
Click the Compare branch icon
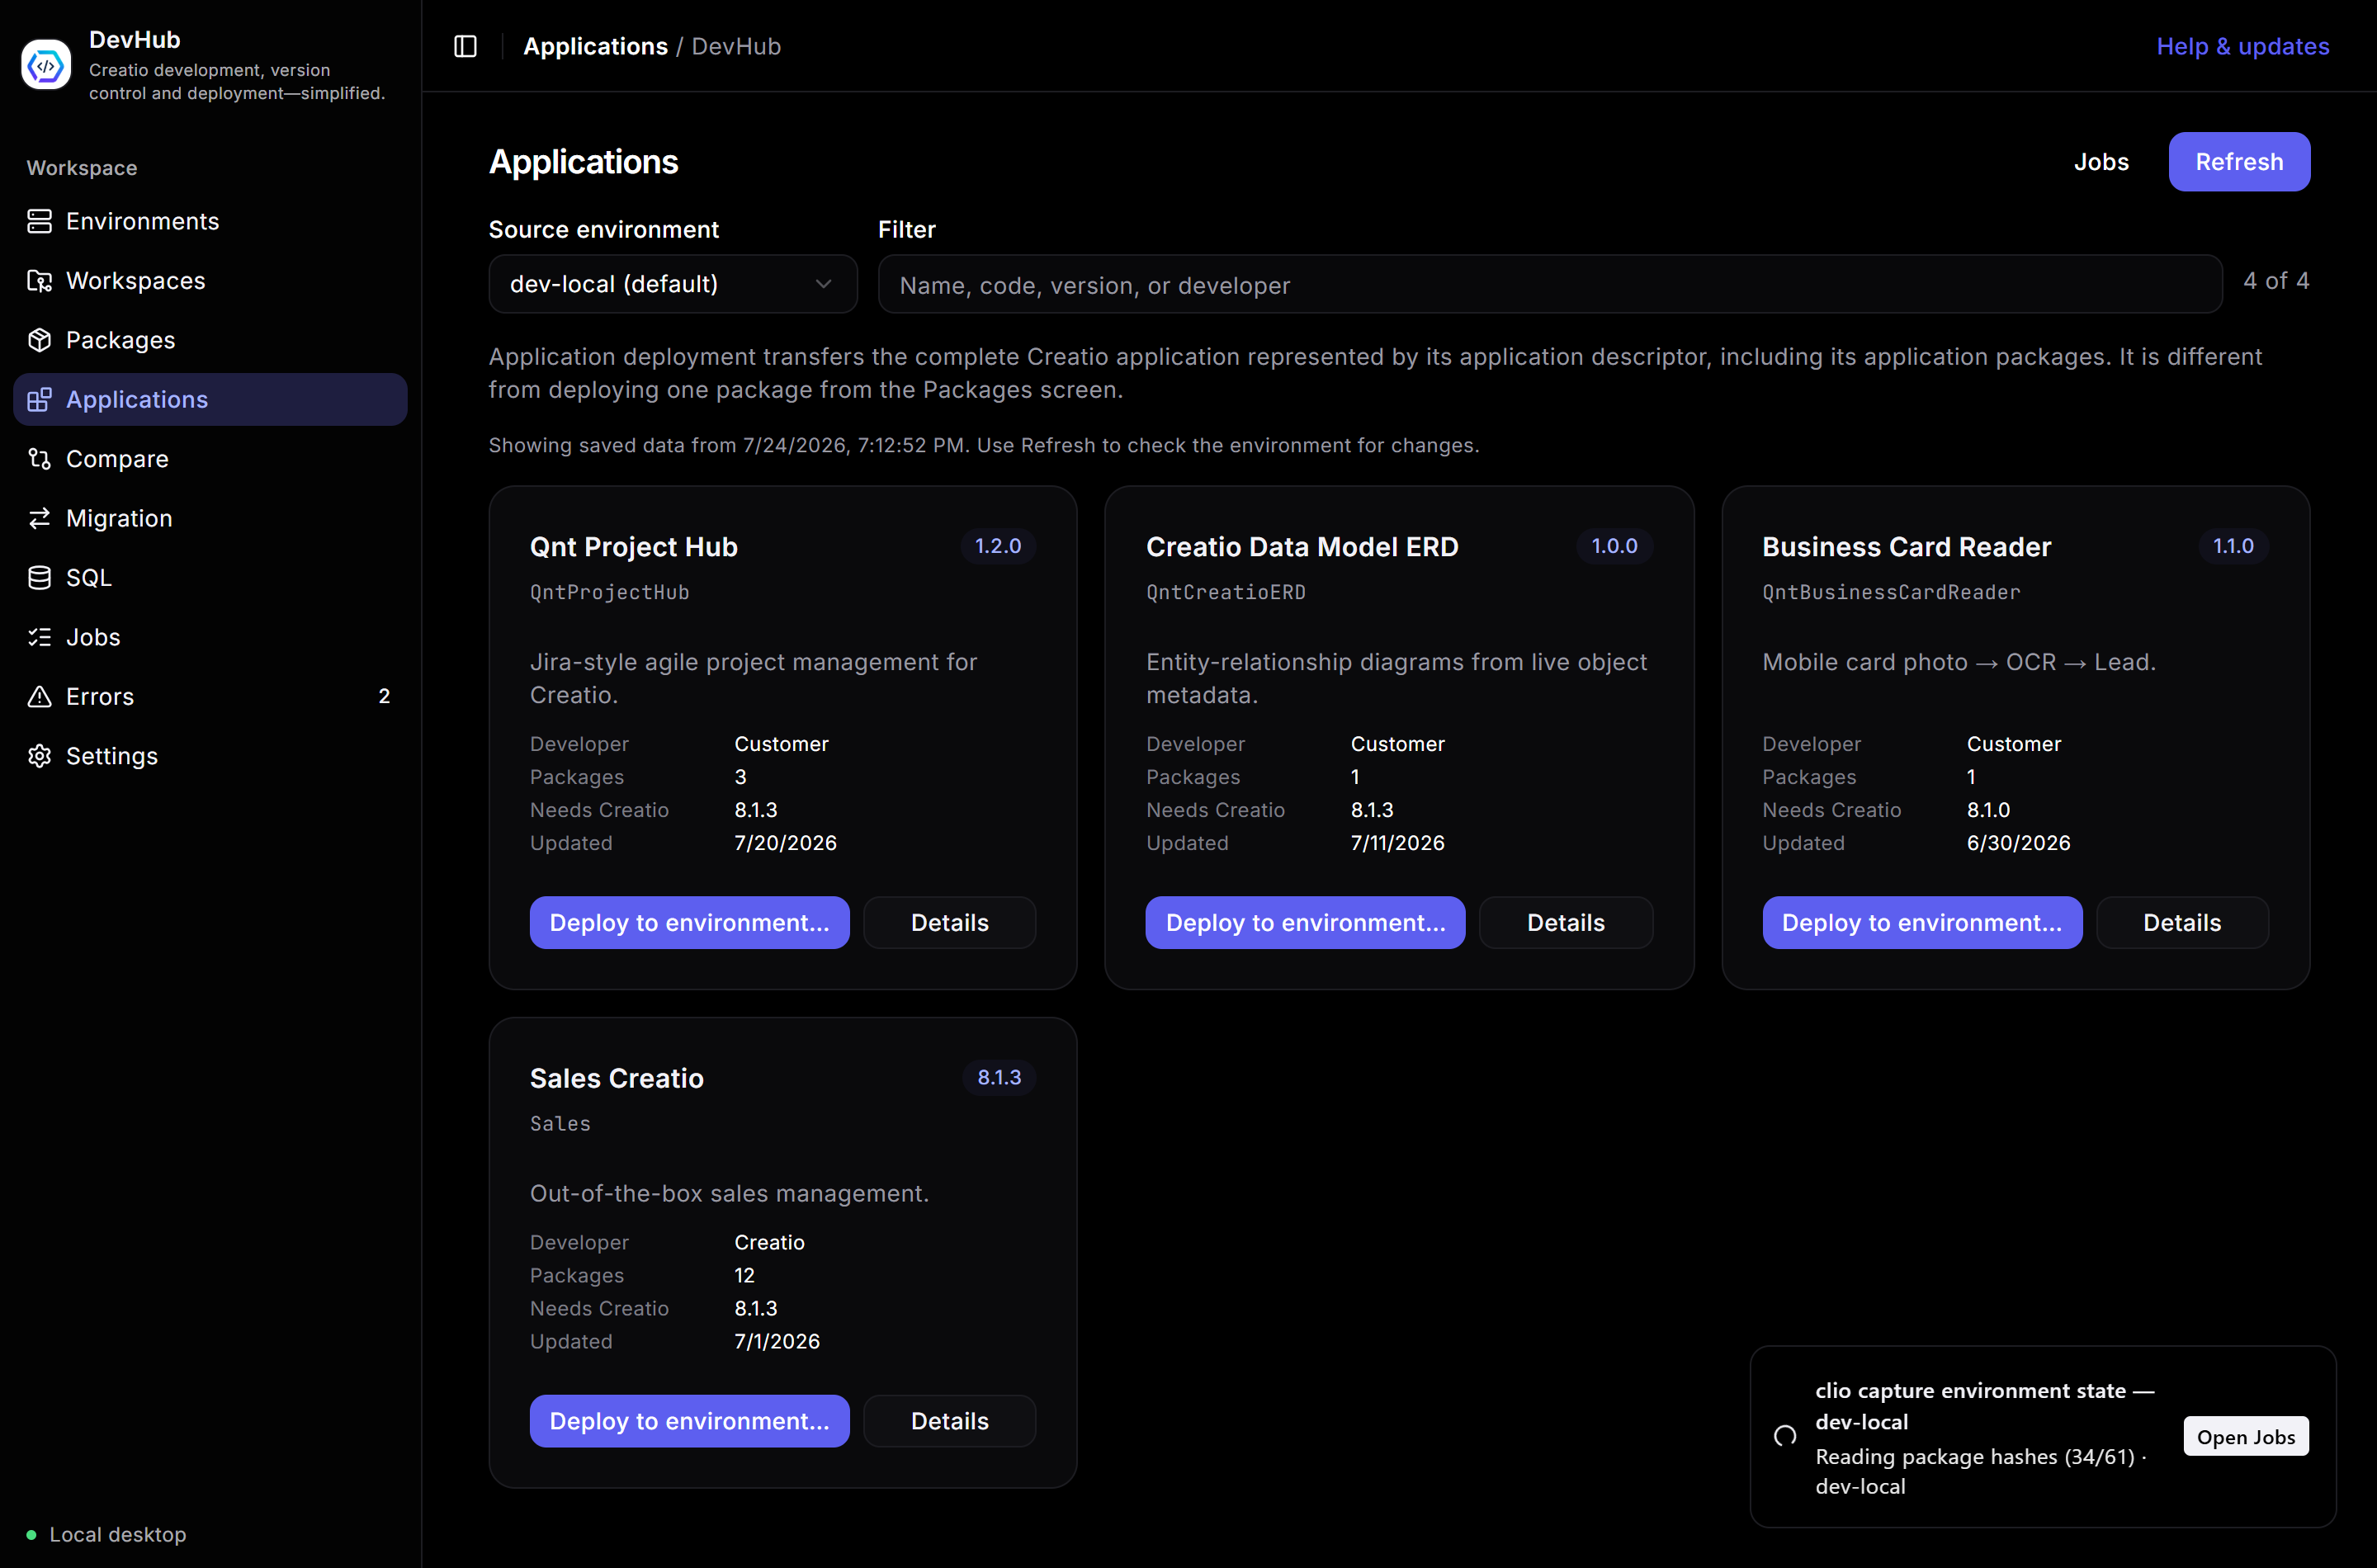pos(39,459)
